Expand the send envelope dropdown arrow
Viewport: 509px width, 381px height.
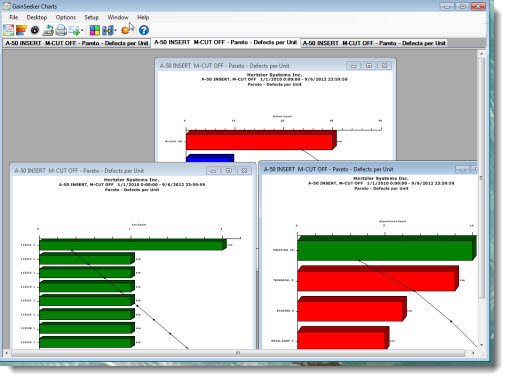82,31
